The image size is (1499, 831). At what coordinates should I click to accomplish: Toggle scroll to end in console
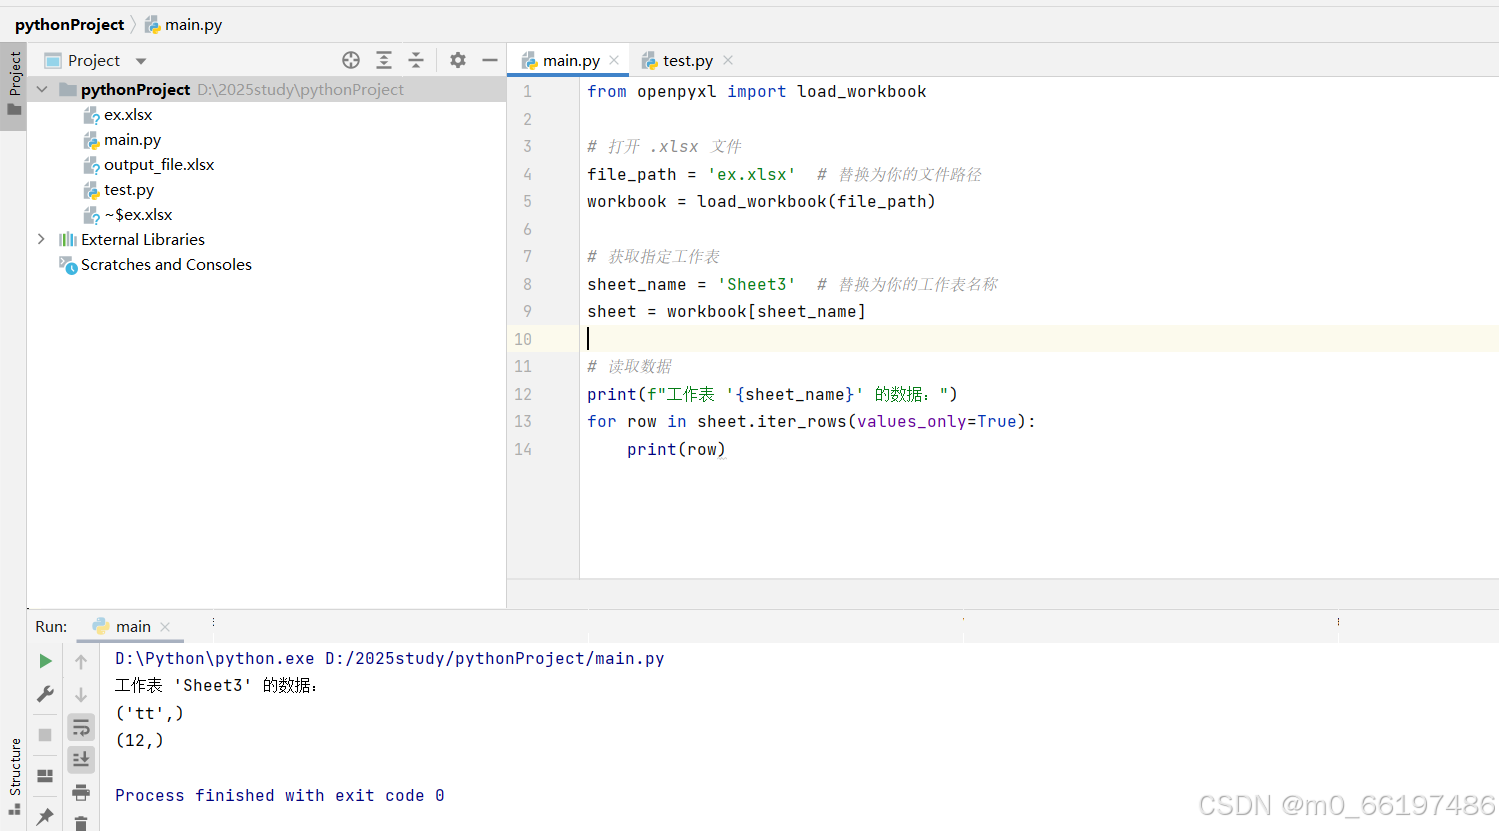click(81, 759)
